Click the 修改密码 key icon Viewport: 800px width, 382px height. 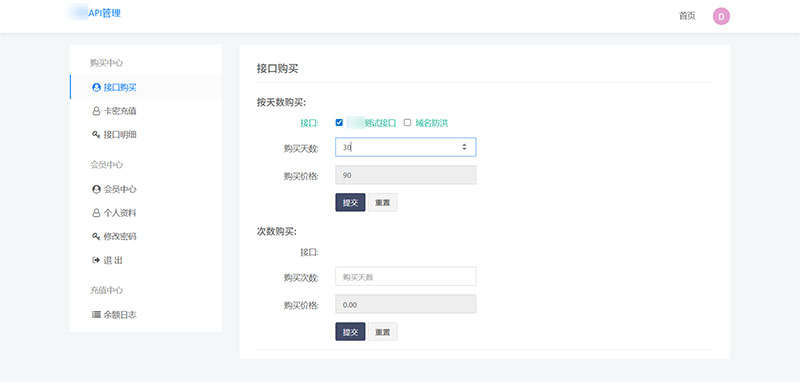(96, 237)
